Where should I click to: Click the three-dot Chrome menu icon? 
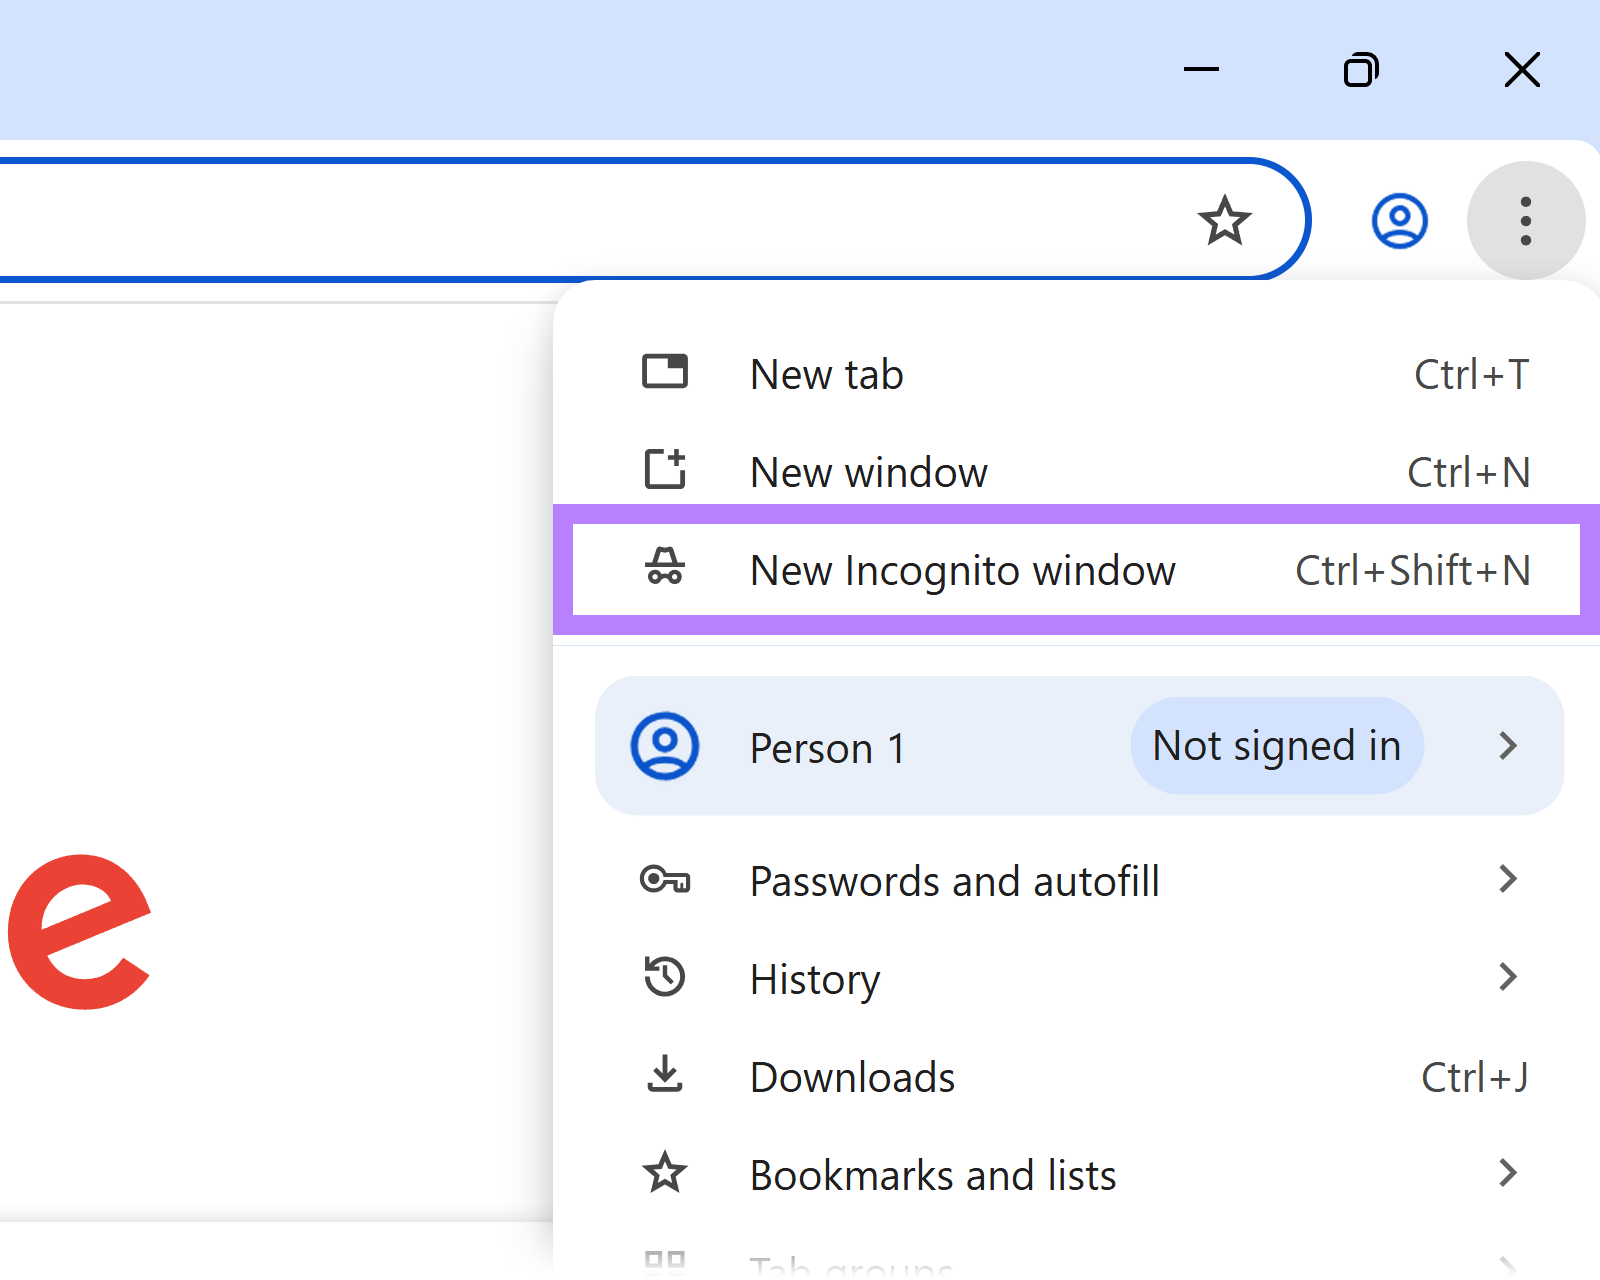pyautogui.click(x=1525, y=220)
